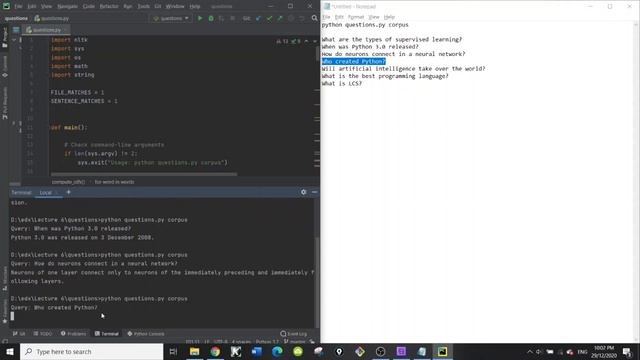Click the "FILE_MATCHES = 1" code line
The width and height of the screenshot is (640, 360).
click(77, 93)
